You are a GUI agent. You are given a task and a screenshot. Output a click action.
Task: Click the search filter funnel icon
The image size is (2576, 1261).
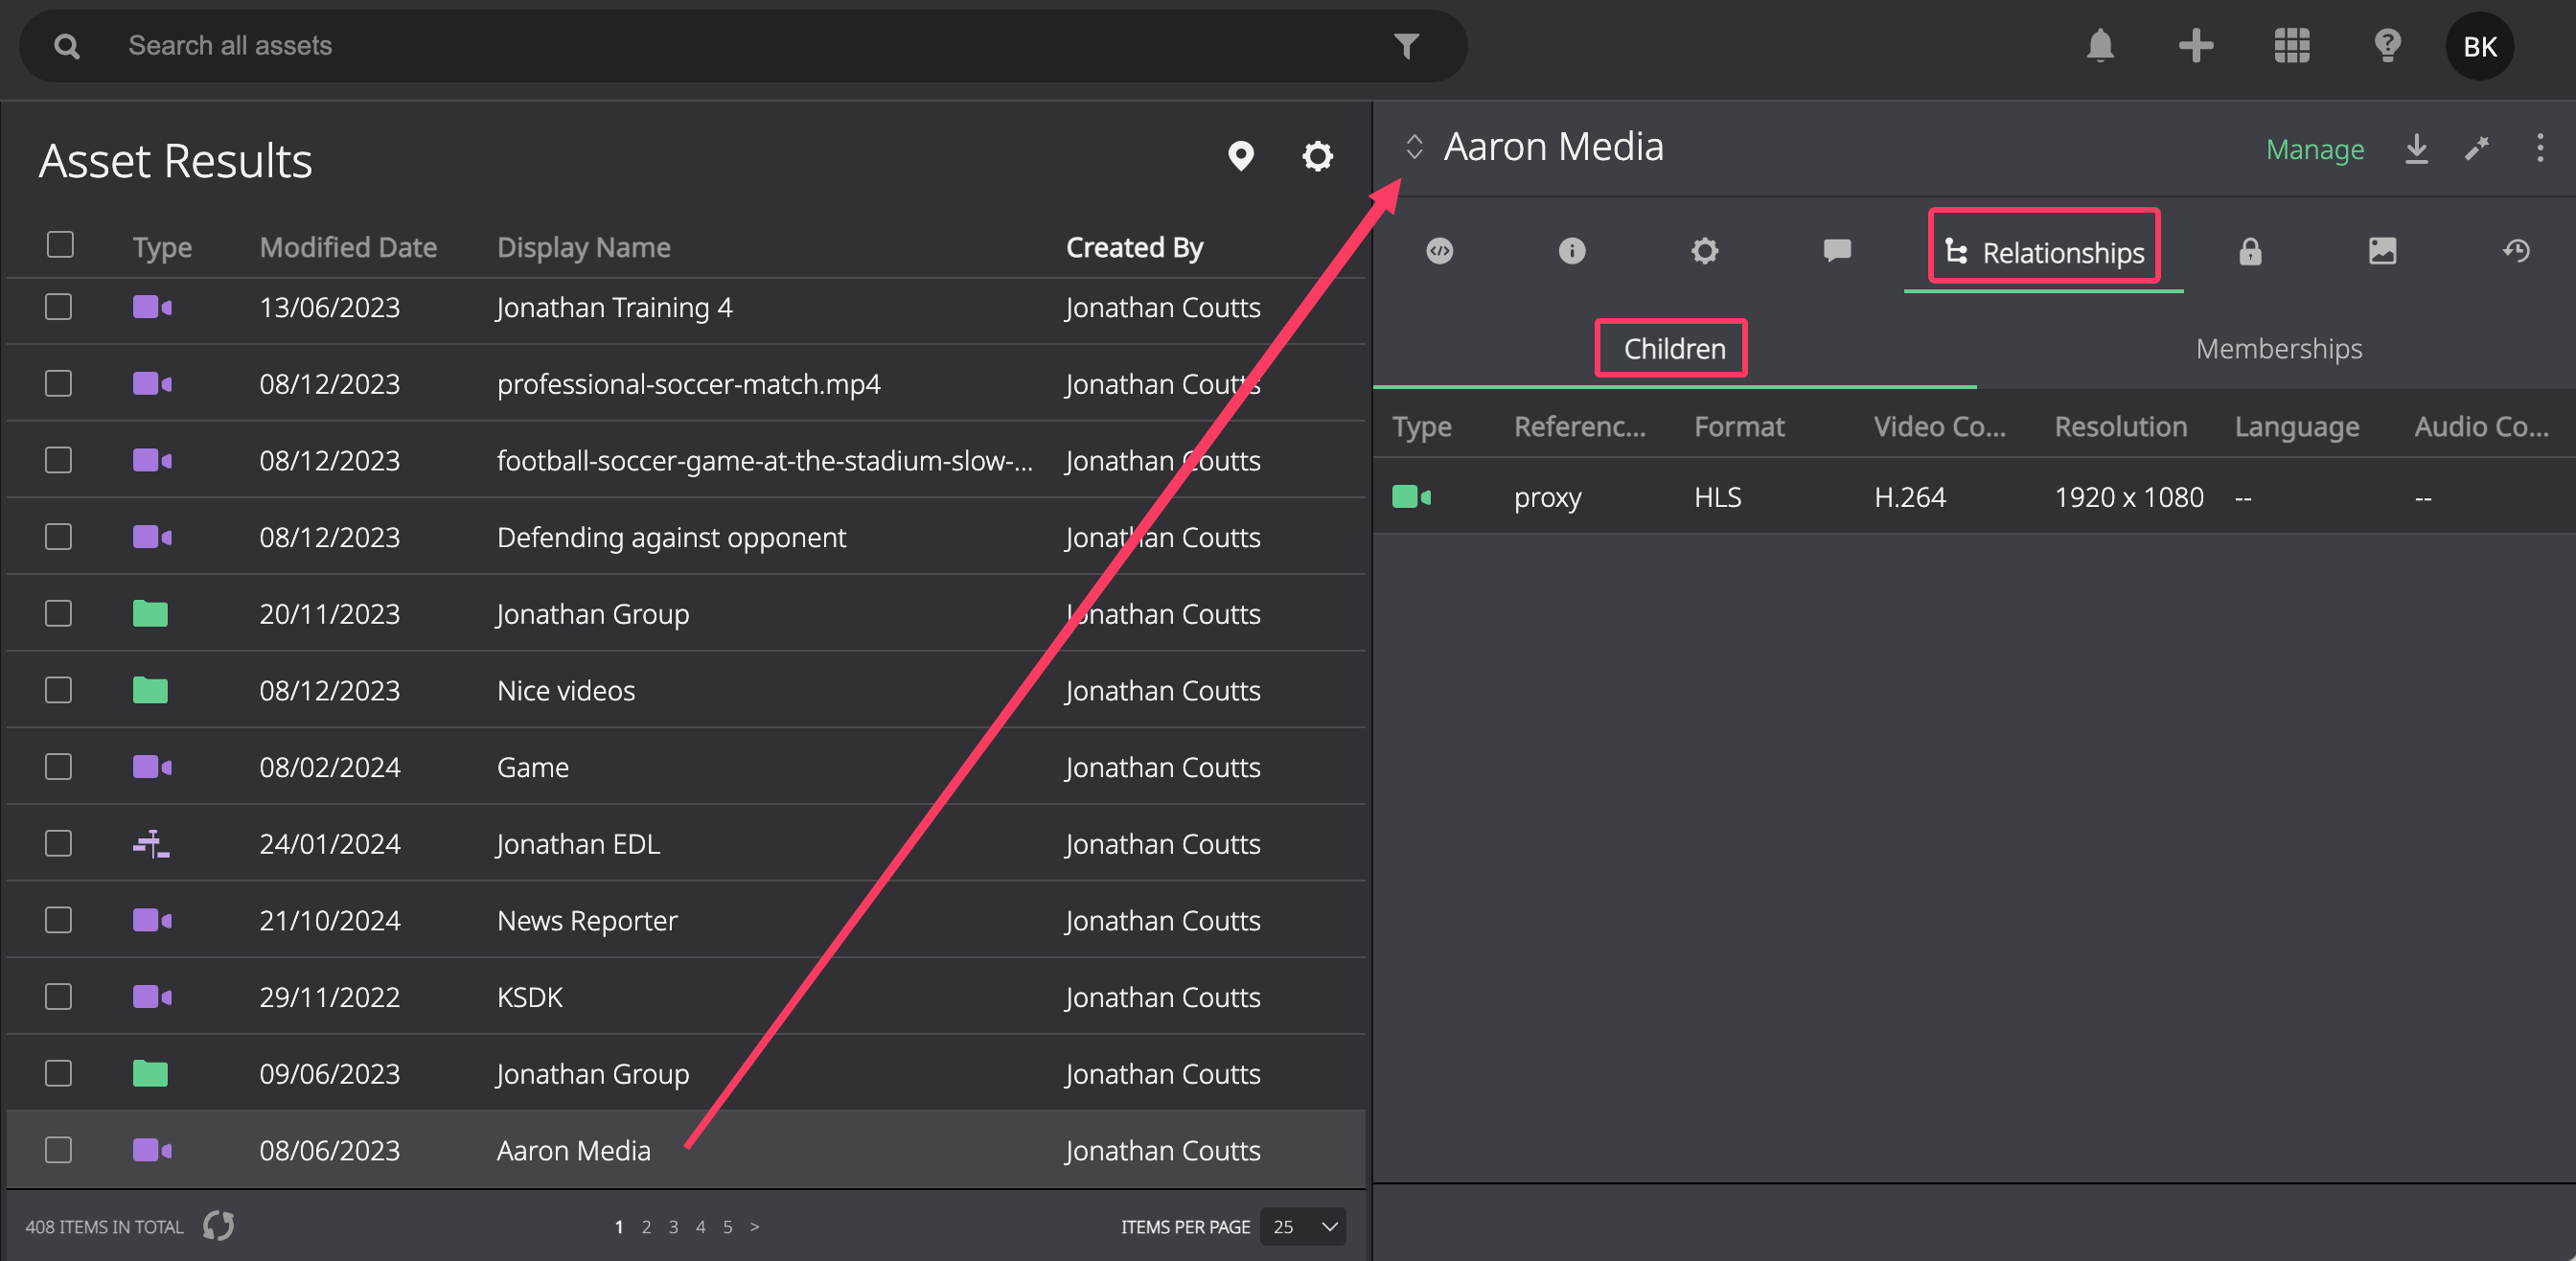pyautogui.click(x=1406, y=46)
